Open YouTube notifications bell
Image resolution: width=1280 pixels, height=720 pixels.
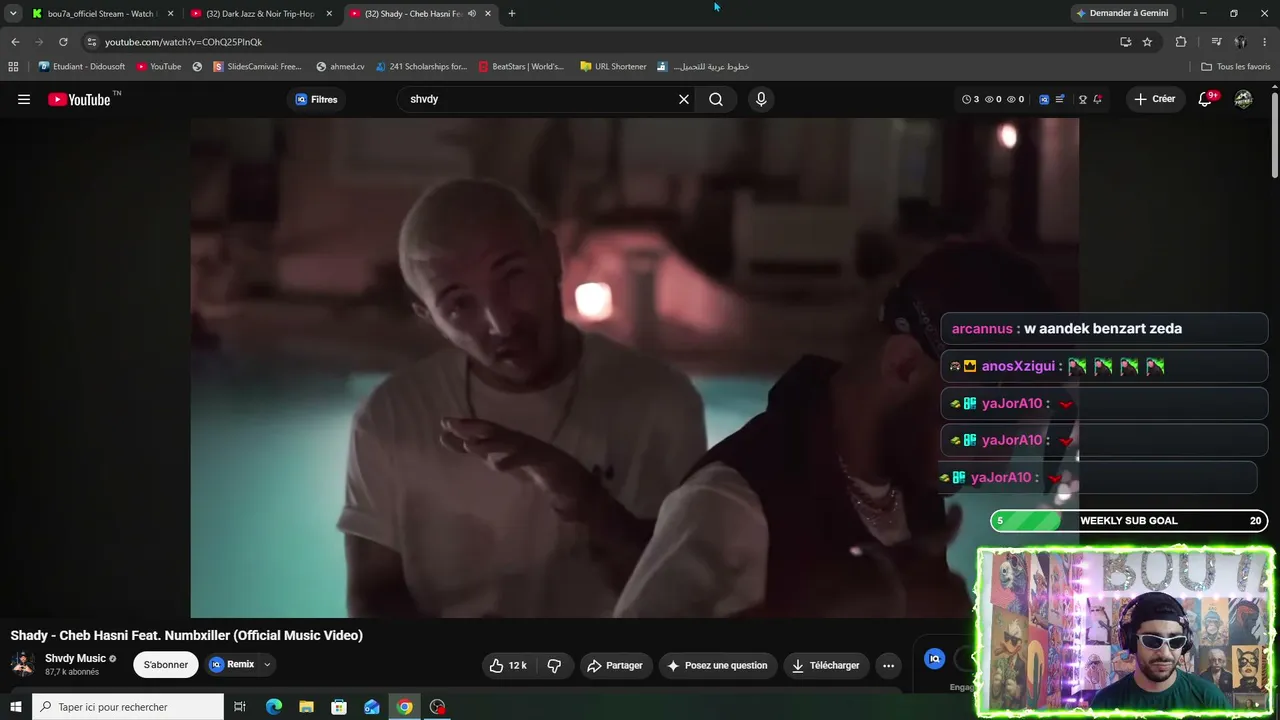1205,99
